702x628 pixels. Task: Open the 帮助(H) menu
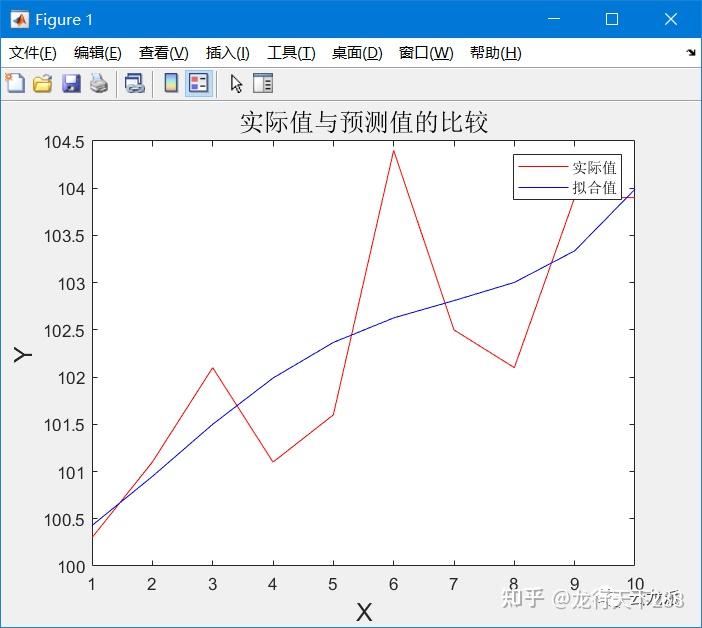[x=496, y=53]
